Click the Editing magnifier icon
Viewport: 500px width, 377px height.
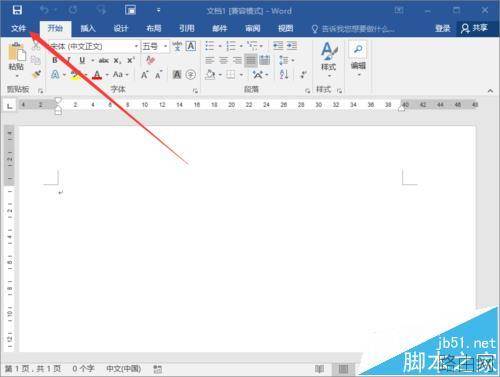point(358,49)
